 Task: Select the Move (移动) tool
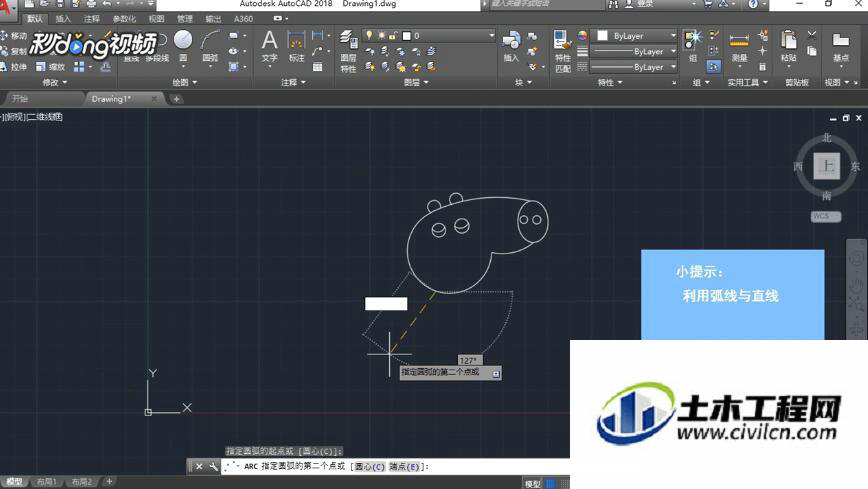pyautogui.click(x=14, y=35)
